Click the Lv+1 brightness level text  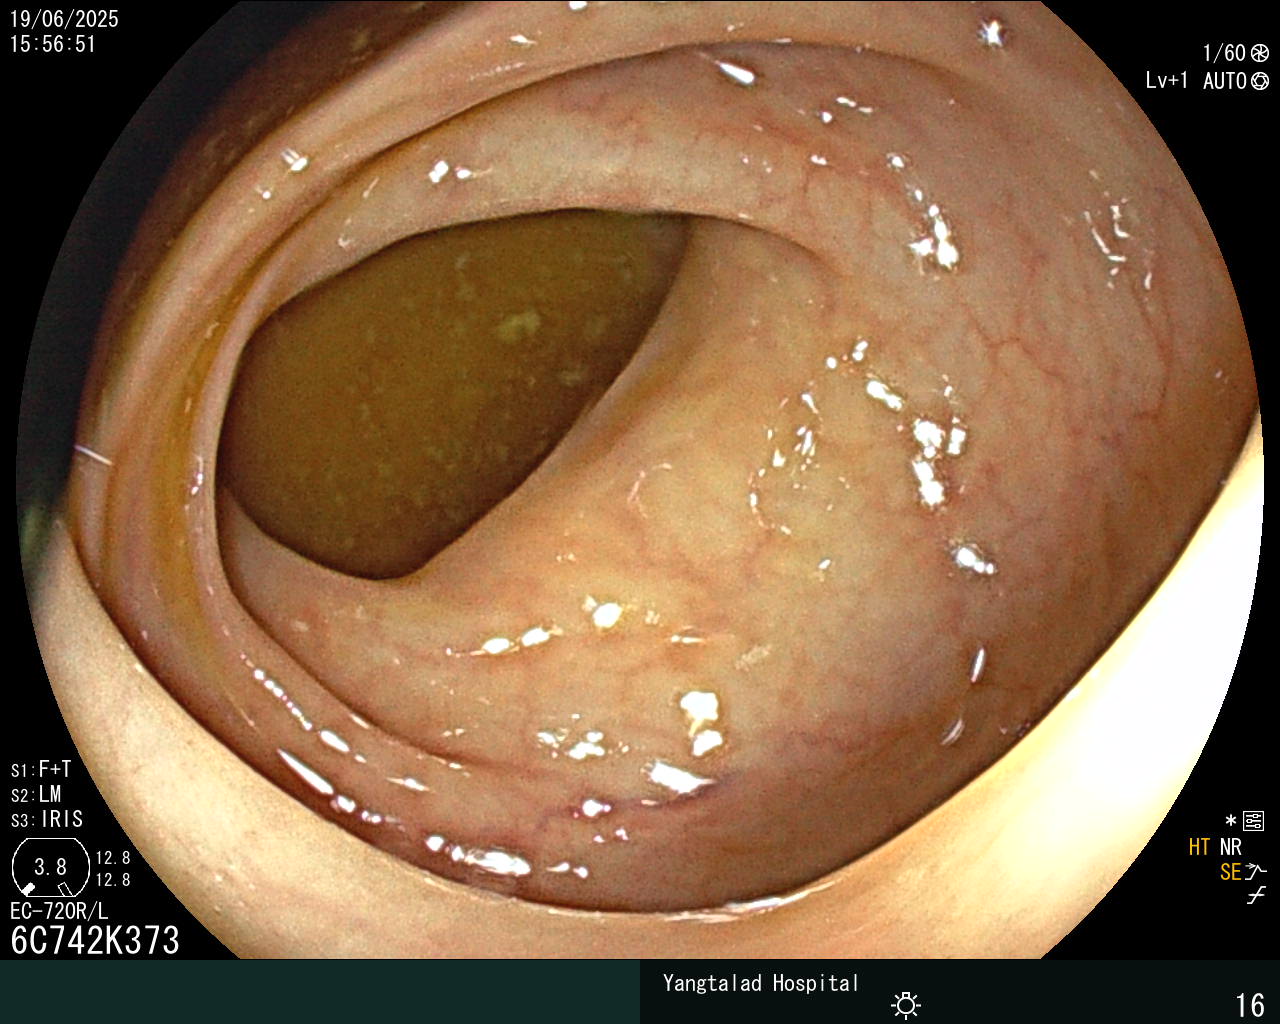[x=1167, y=81]
